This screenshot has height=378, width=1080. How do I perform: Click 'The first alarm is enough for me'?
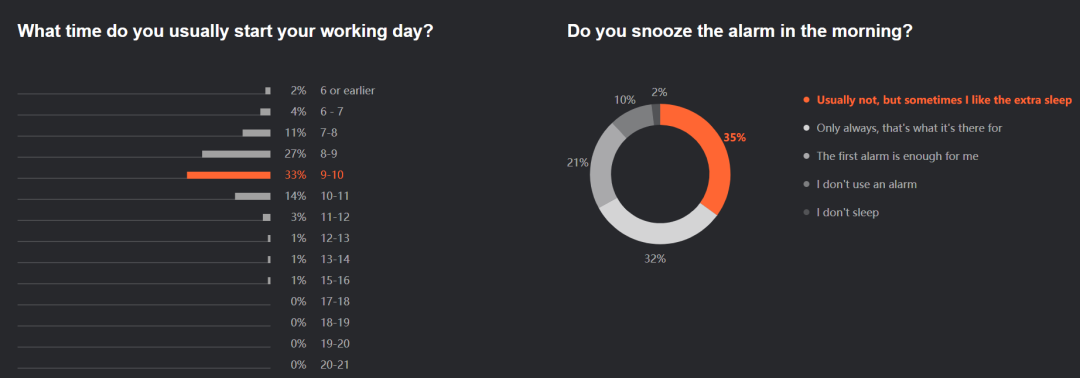tap(897, 156)
